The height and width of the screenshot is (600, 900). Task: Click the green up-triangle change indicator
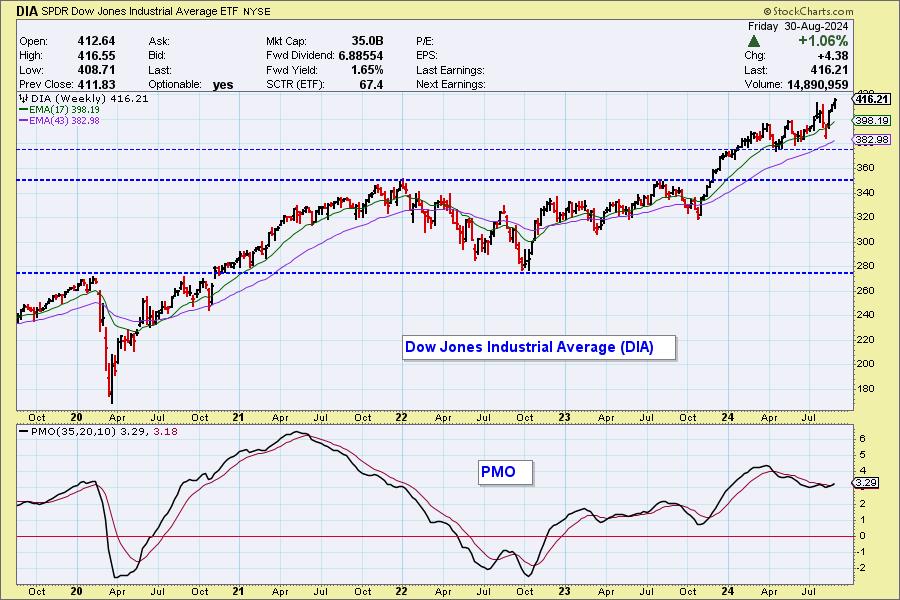[754, 41]
